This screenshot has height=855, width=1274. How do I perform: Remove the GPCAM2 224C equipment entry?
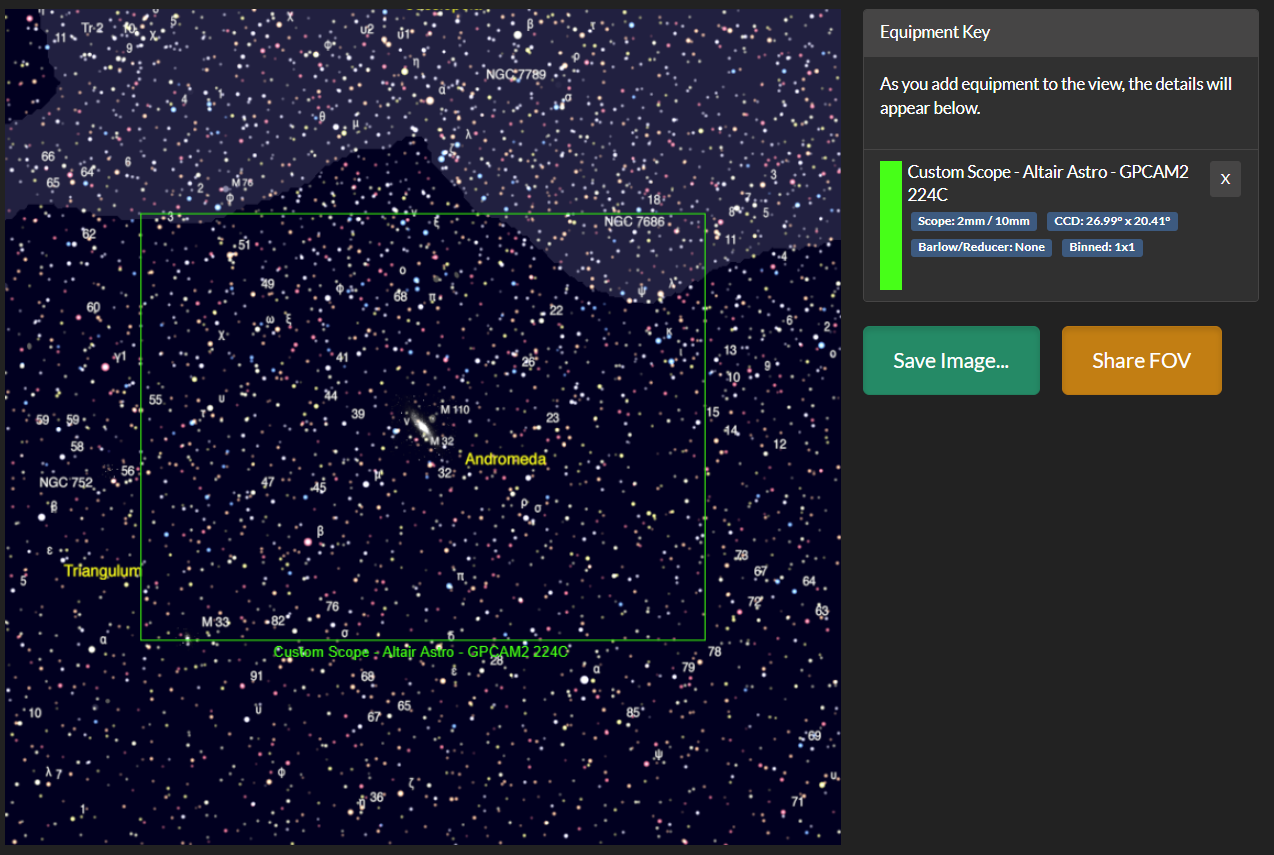[x=1225, y=179]
